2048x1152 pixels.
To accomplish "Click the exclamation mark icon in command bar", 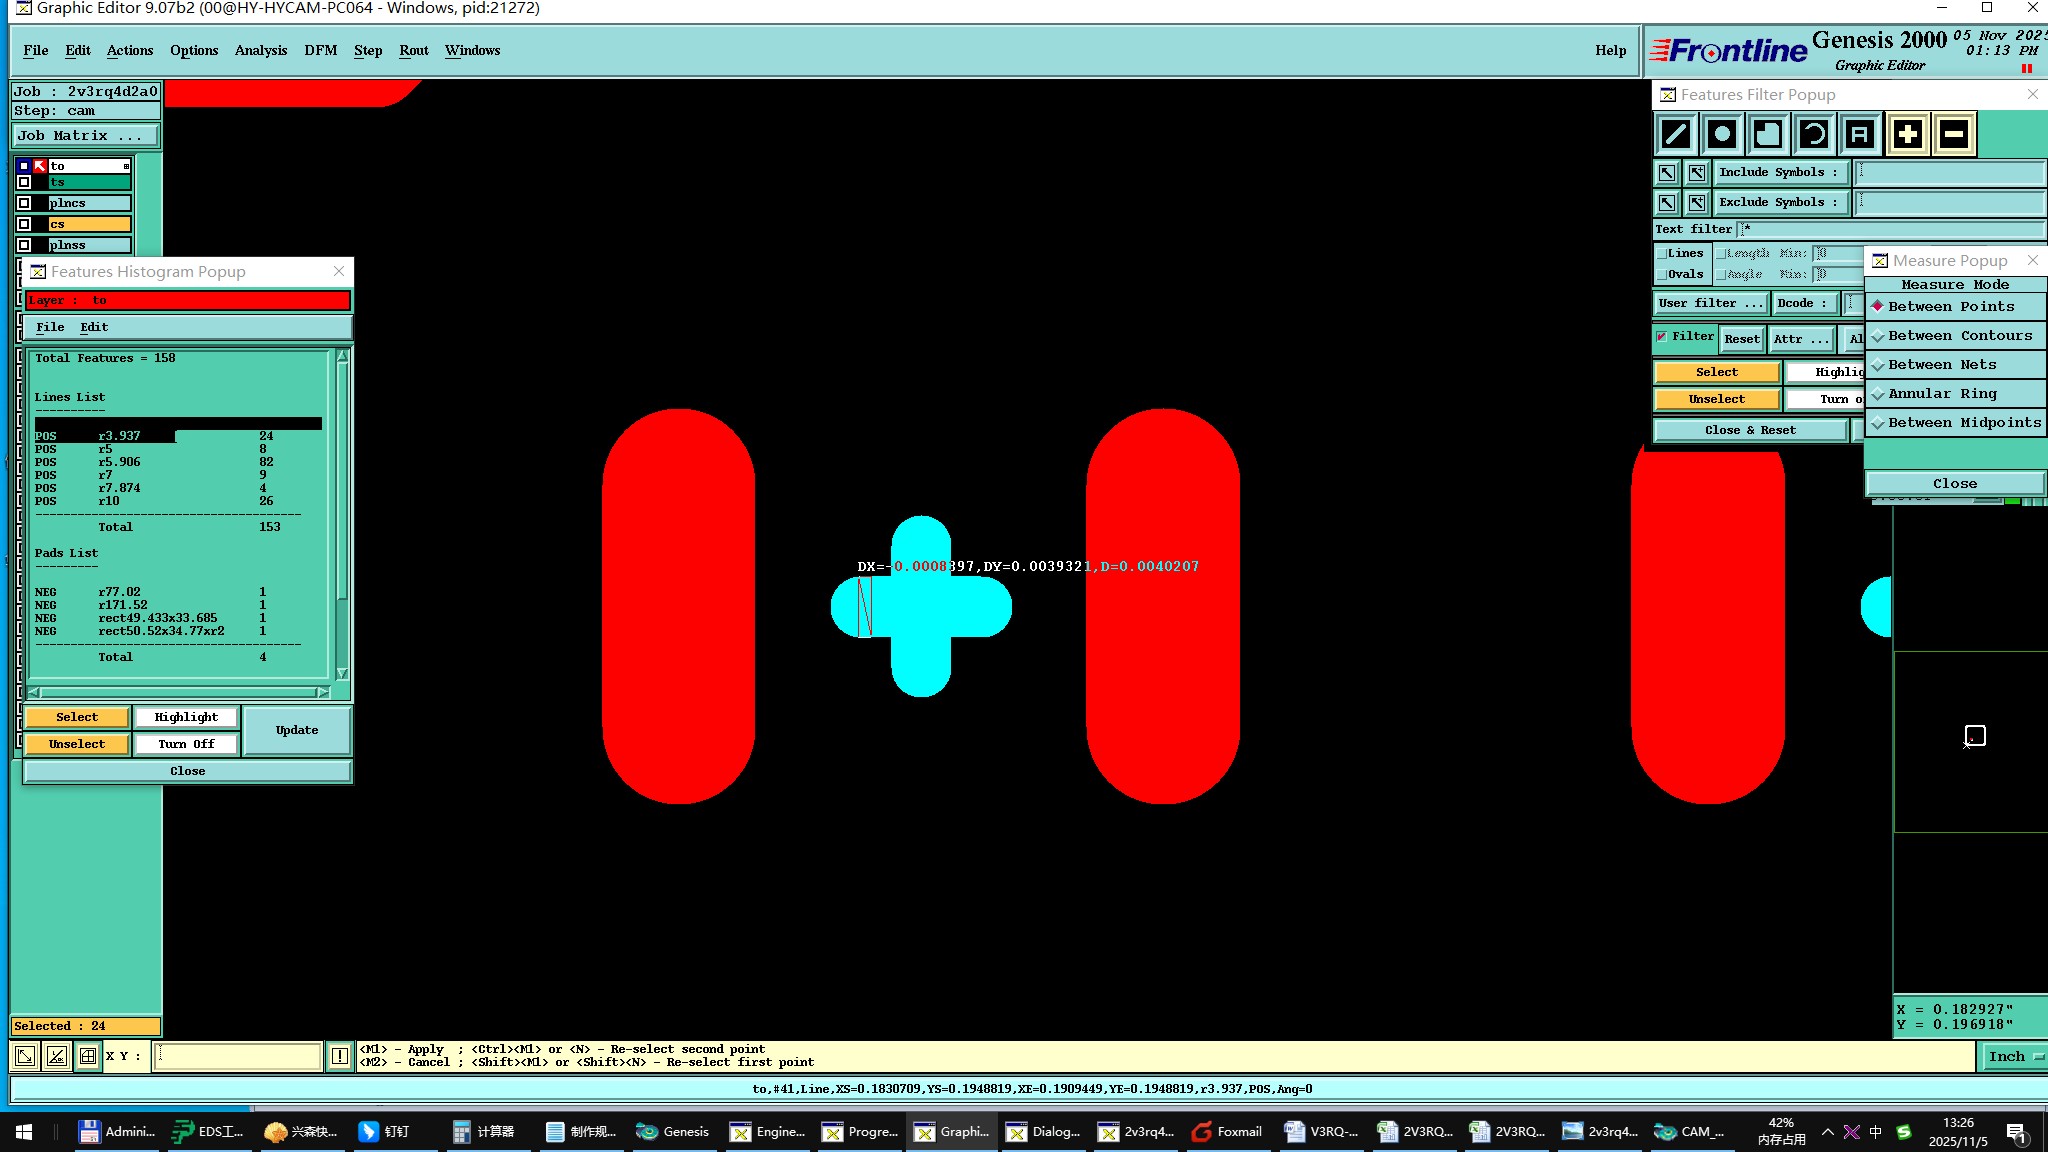I will tap(340, 1056).
